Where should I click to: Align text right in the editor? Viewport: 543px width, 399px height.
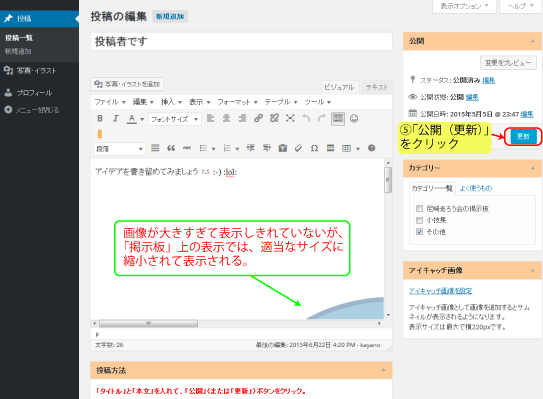(242, 118)
